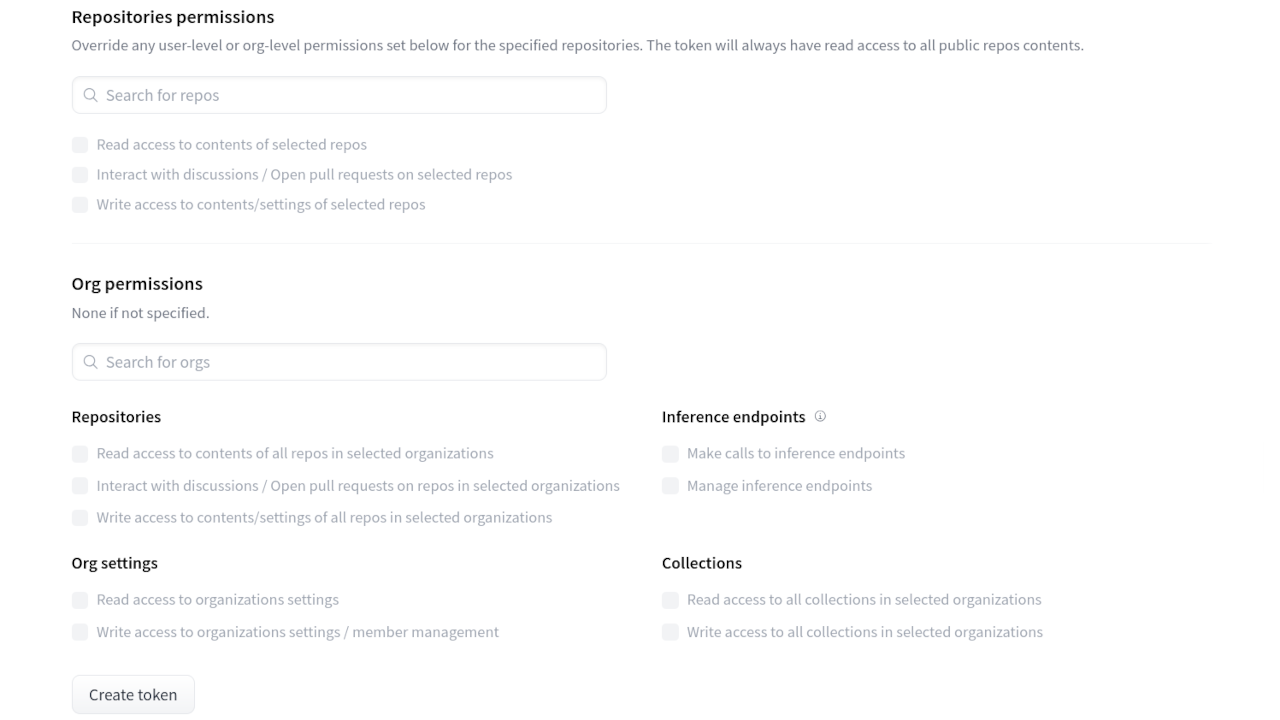This screenshot has width=1280, height=720.
Task: Tick write access to selected repos contents/settings
Action: click(x=80, y=205)
